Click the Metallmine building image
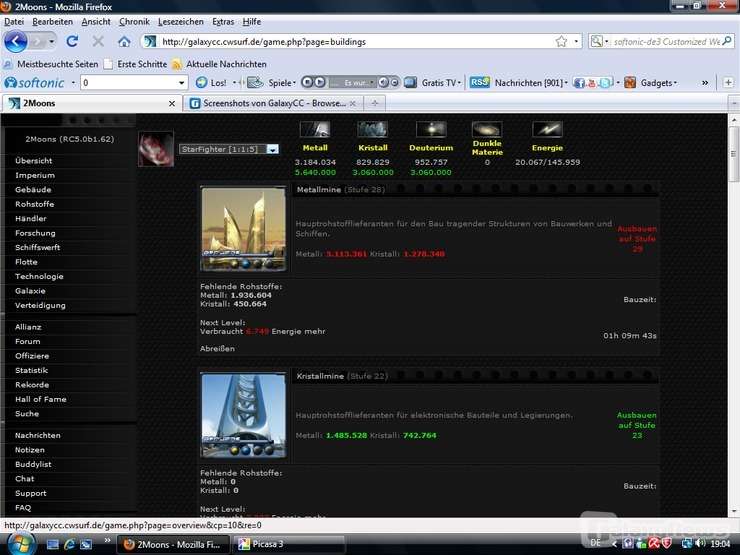 (x=244, y=229)
